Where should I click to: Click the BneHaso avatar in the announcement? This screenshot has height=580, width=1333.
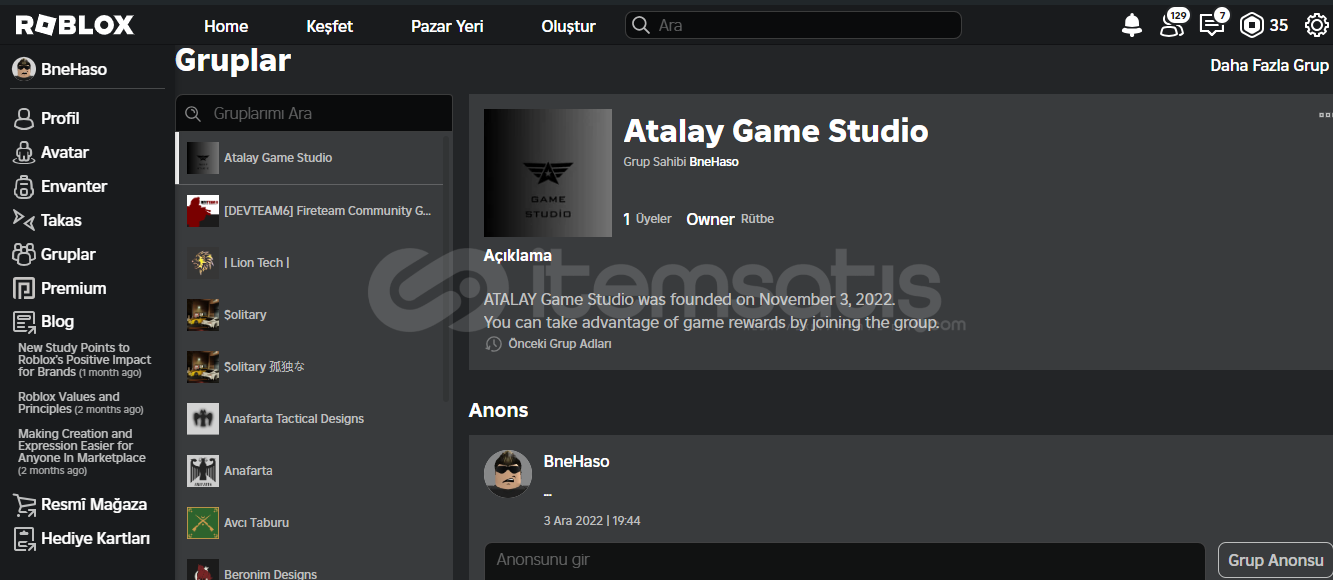508,474
